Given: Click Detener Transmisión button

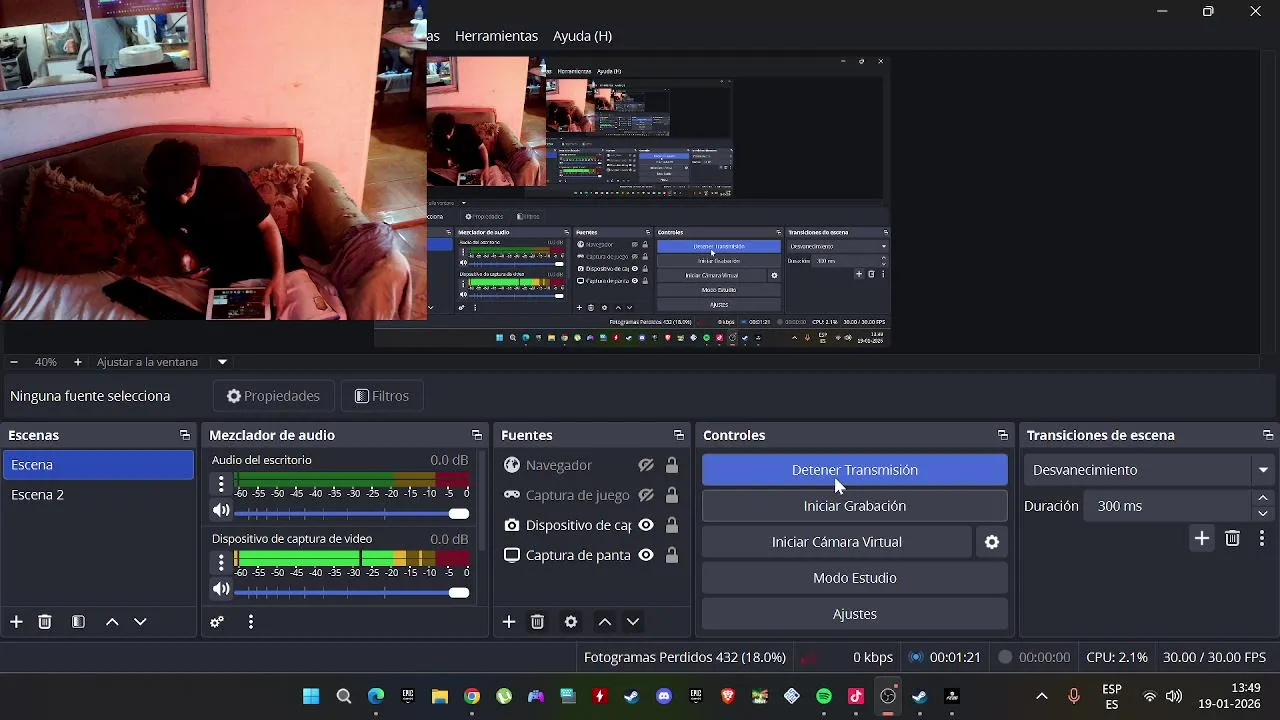Looking at the screenshot, I should click(x=855, y=470).
